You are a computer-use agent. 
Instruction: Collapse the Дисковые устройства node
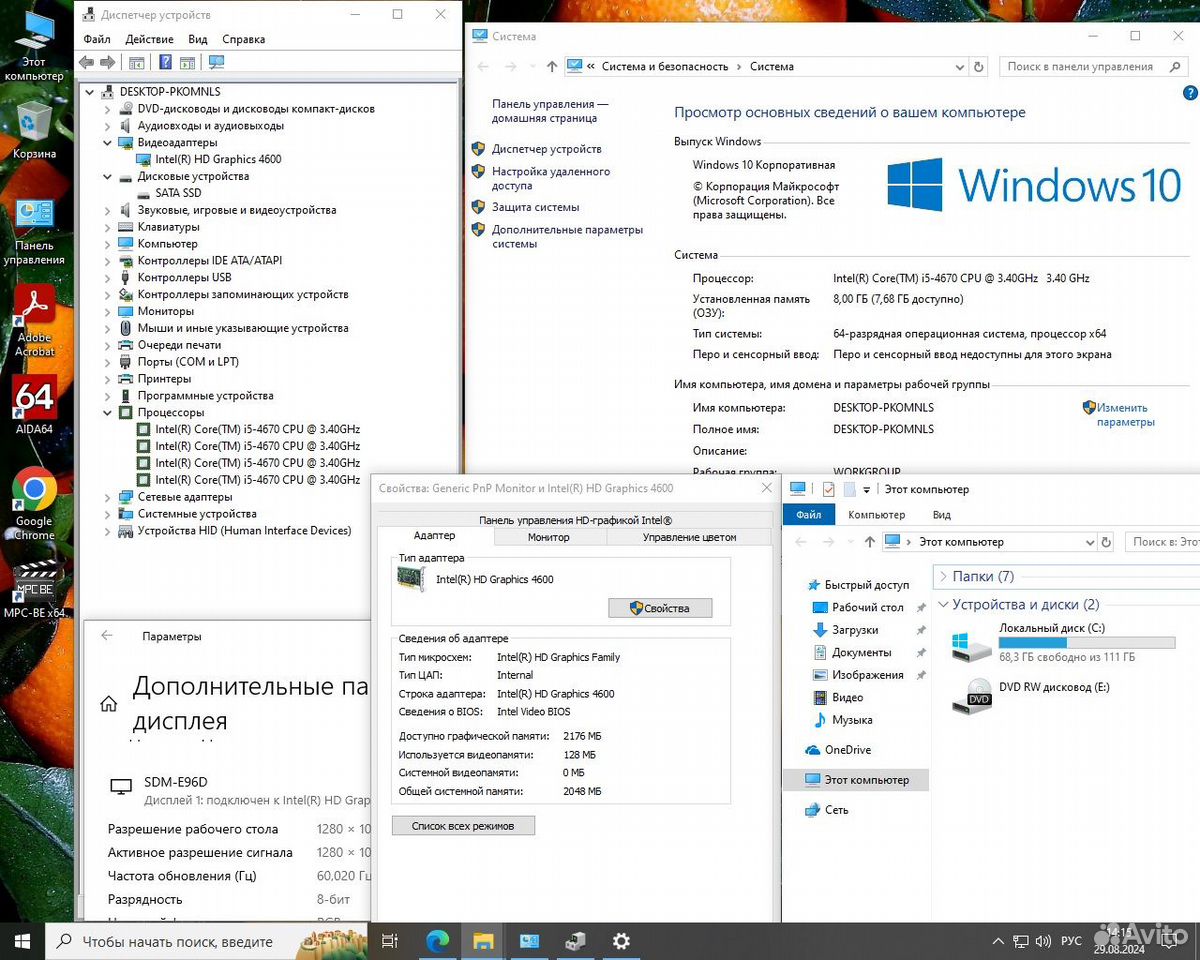coord(108,177)
